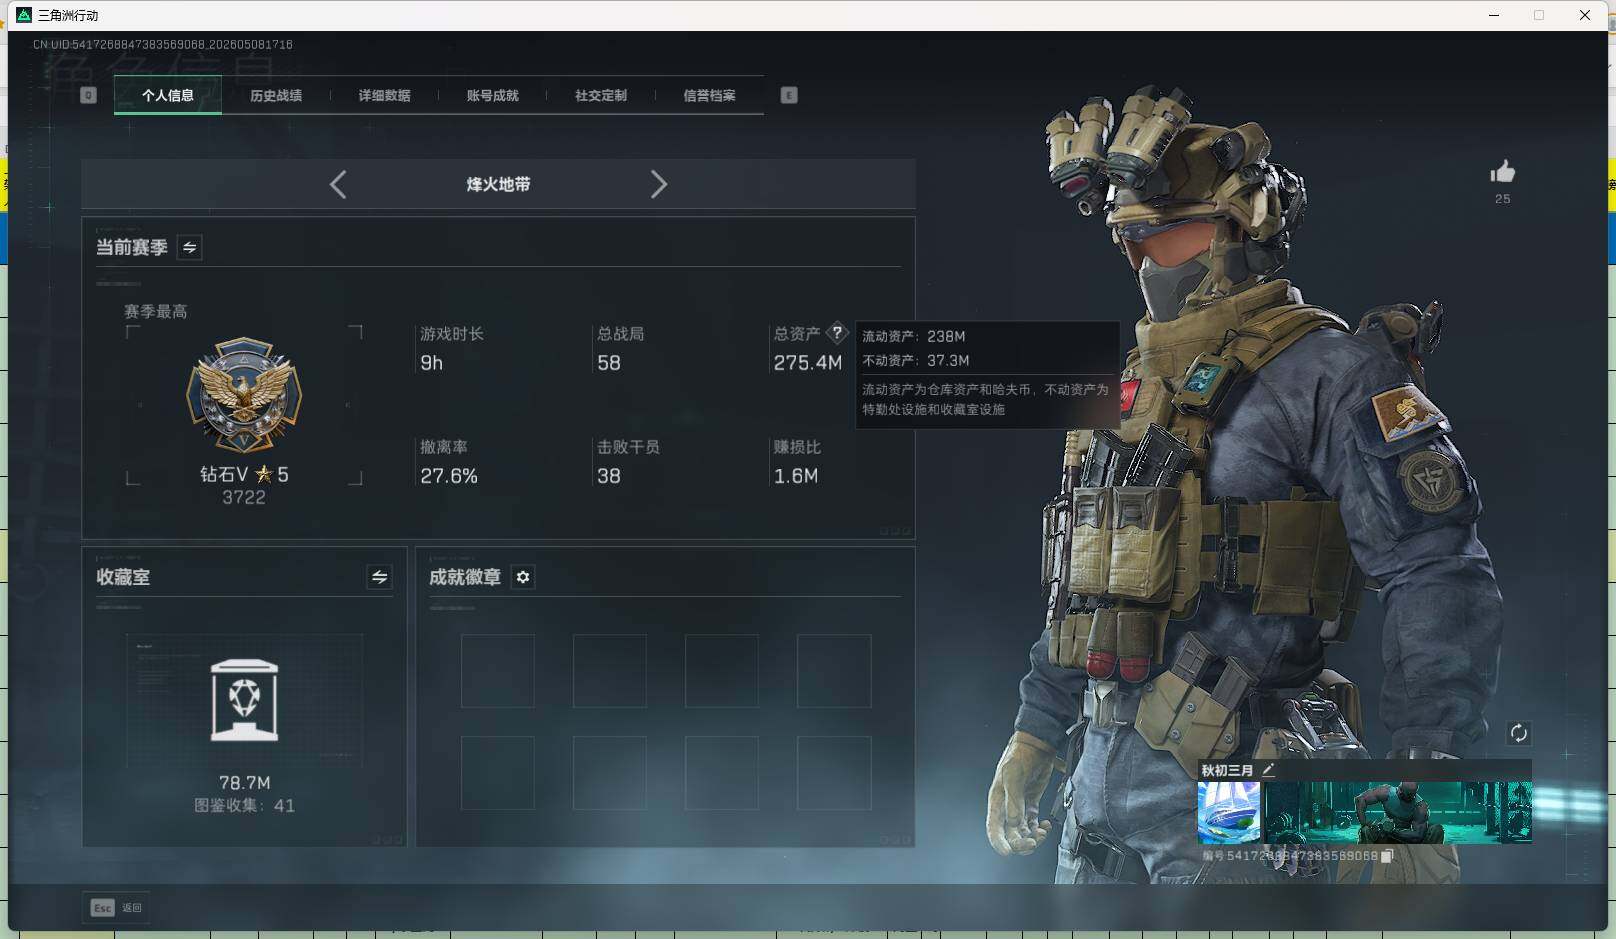
Task: Click the rotate character model icon
Action: click(x=1518, y=733)
